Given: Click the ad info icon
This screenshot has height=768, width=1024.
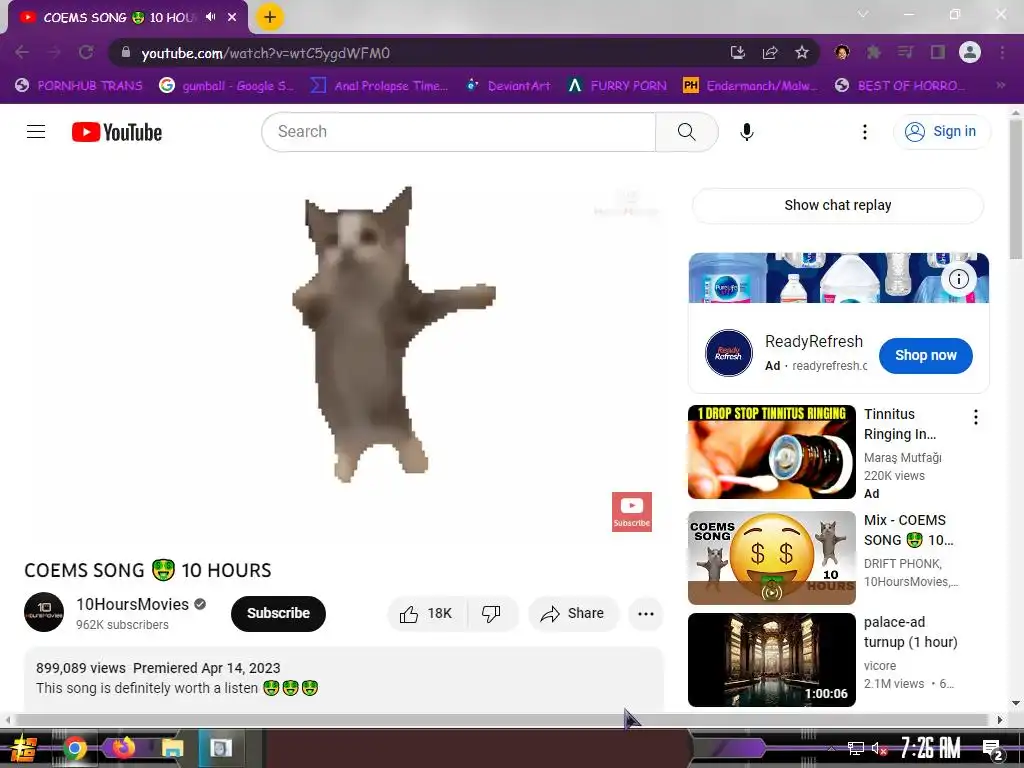Looking at the screenshot, I should click(958, 280).
